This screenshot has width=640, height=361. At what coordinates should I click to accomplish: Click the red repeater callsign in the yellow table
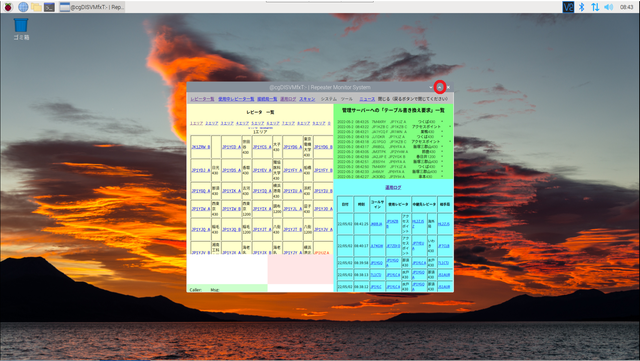click(321, 253)
